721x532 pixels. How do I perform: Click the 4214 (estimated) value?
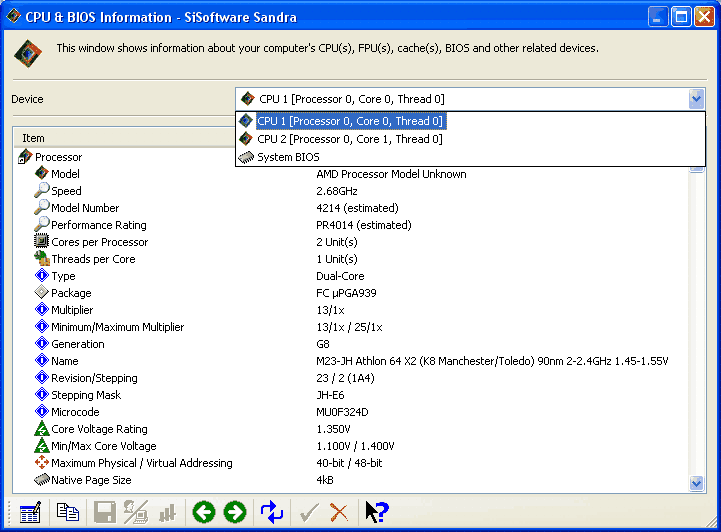tap(357, 208)
